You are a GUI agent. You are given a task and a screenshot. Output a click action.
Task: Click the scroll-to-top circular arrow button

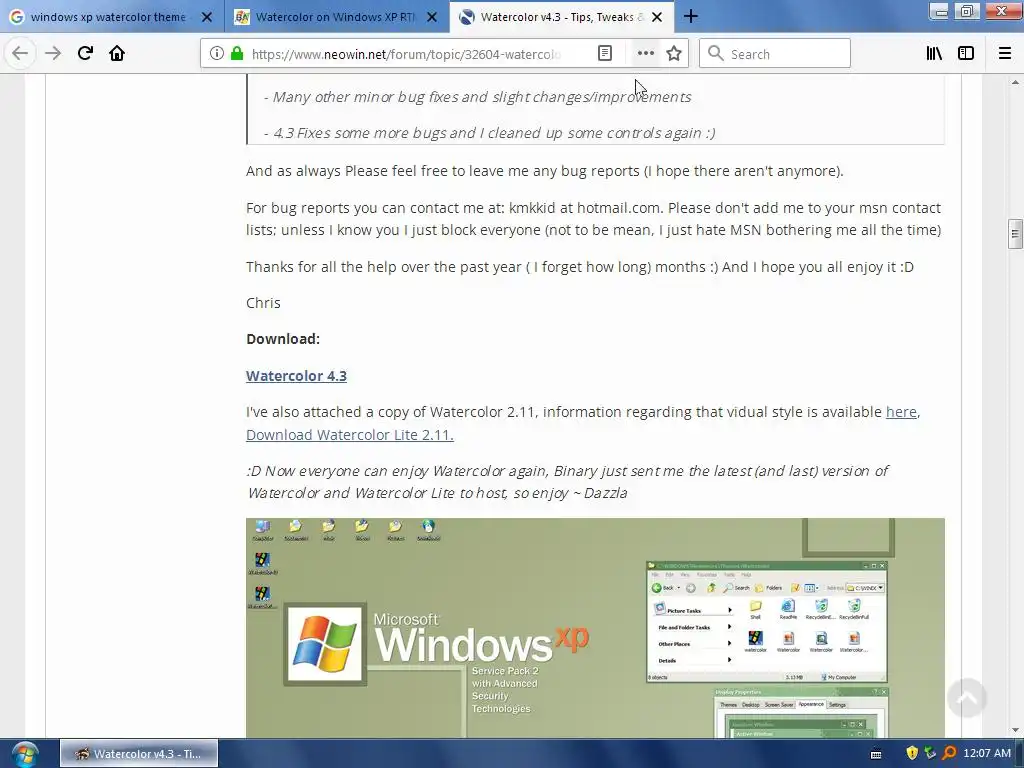point(967,697)
